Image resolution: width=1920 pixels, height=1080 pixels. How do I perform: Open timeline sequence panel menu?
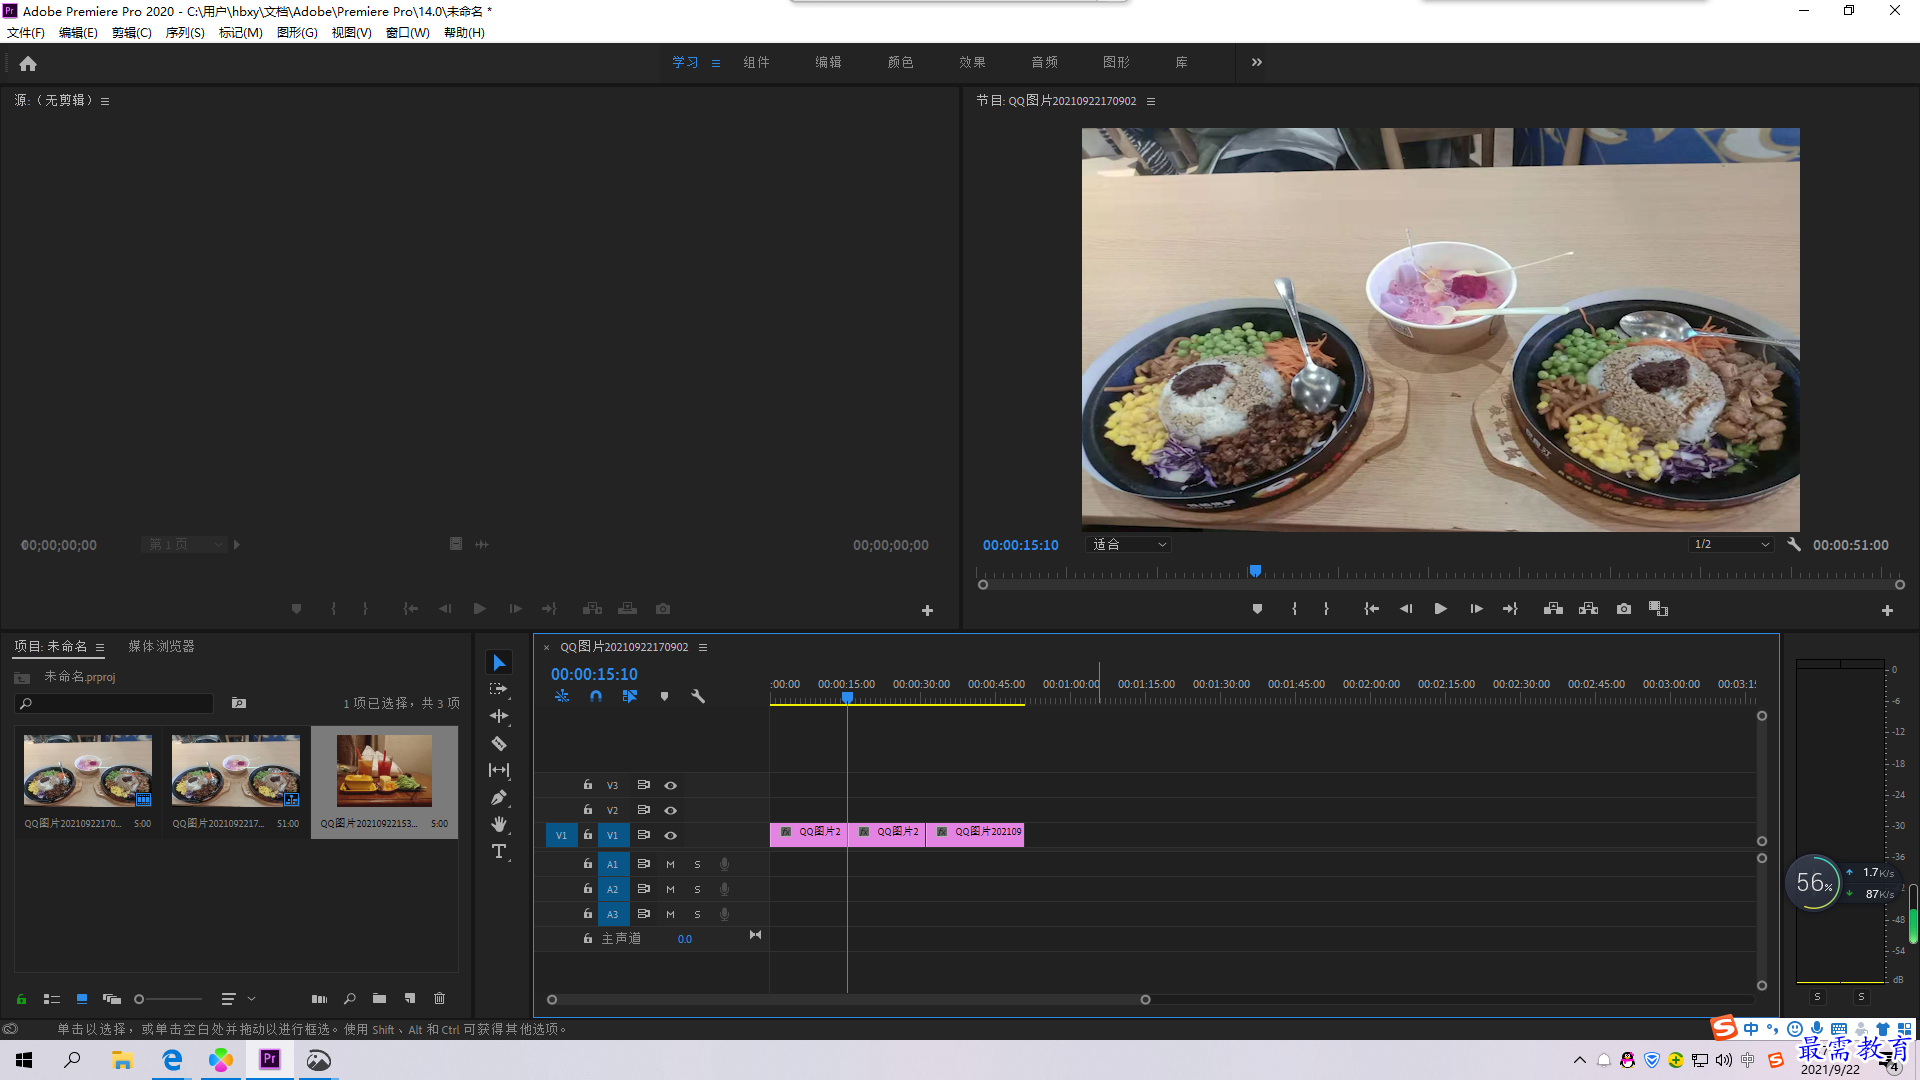703,647
